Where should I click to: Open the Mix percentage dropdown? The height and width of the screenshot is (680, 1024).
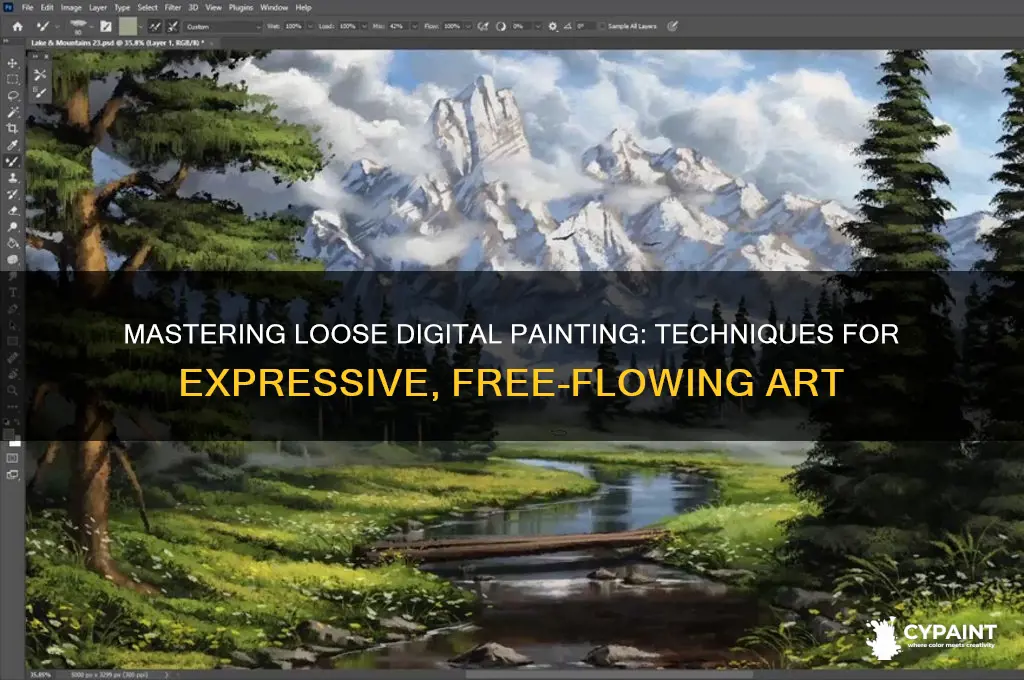(x=414, y=27)
